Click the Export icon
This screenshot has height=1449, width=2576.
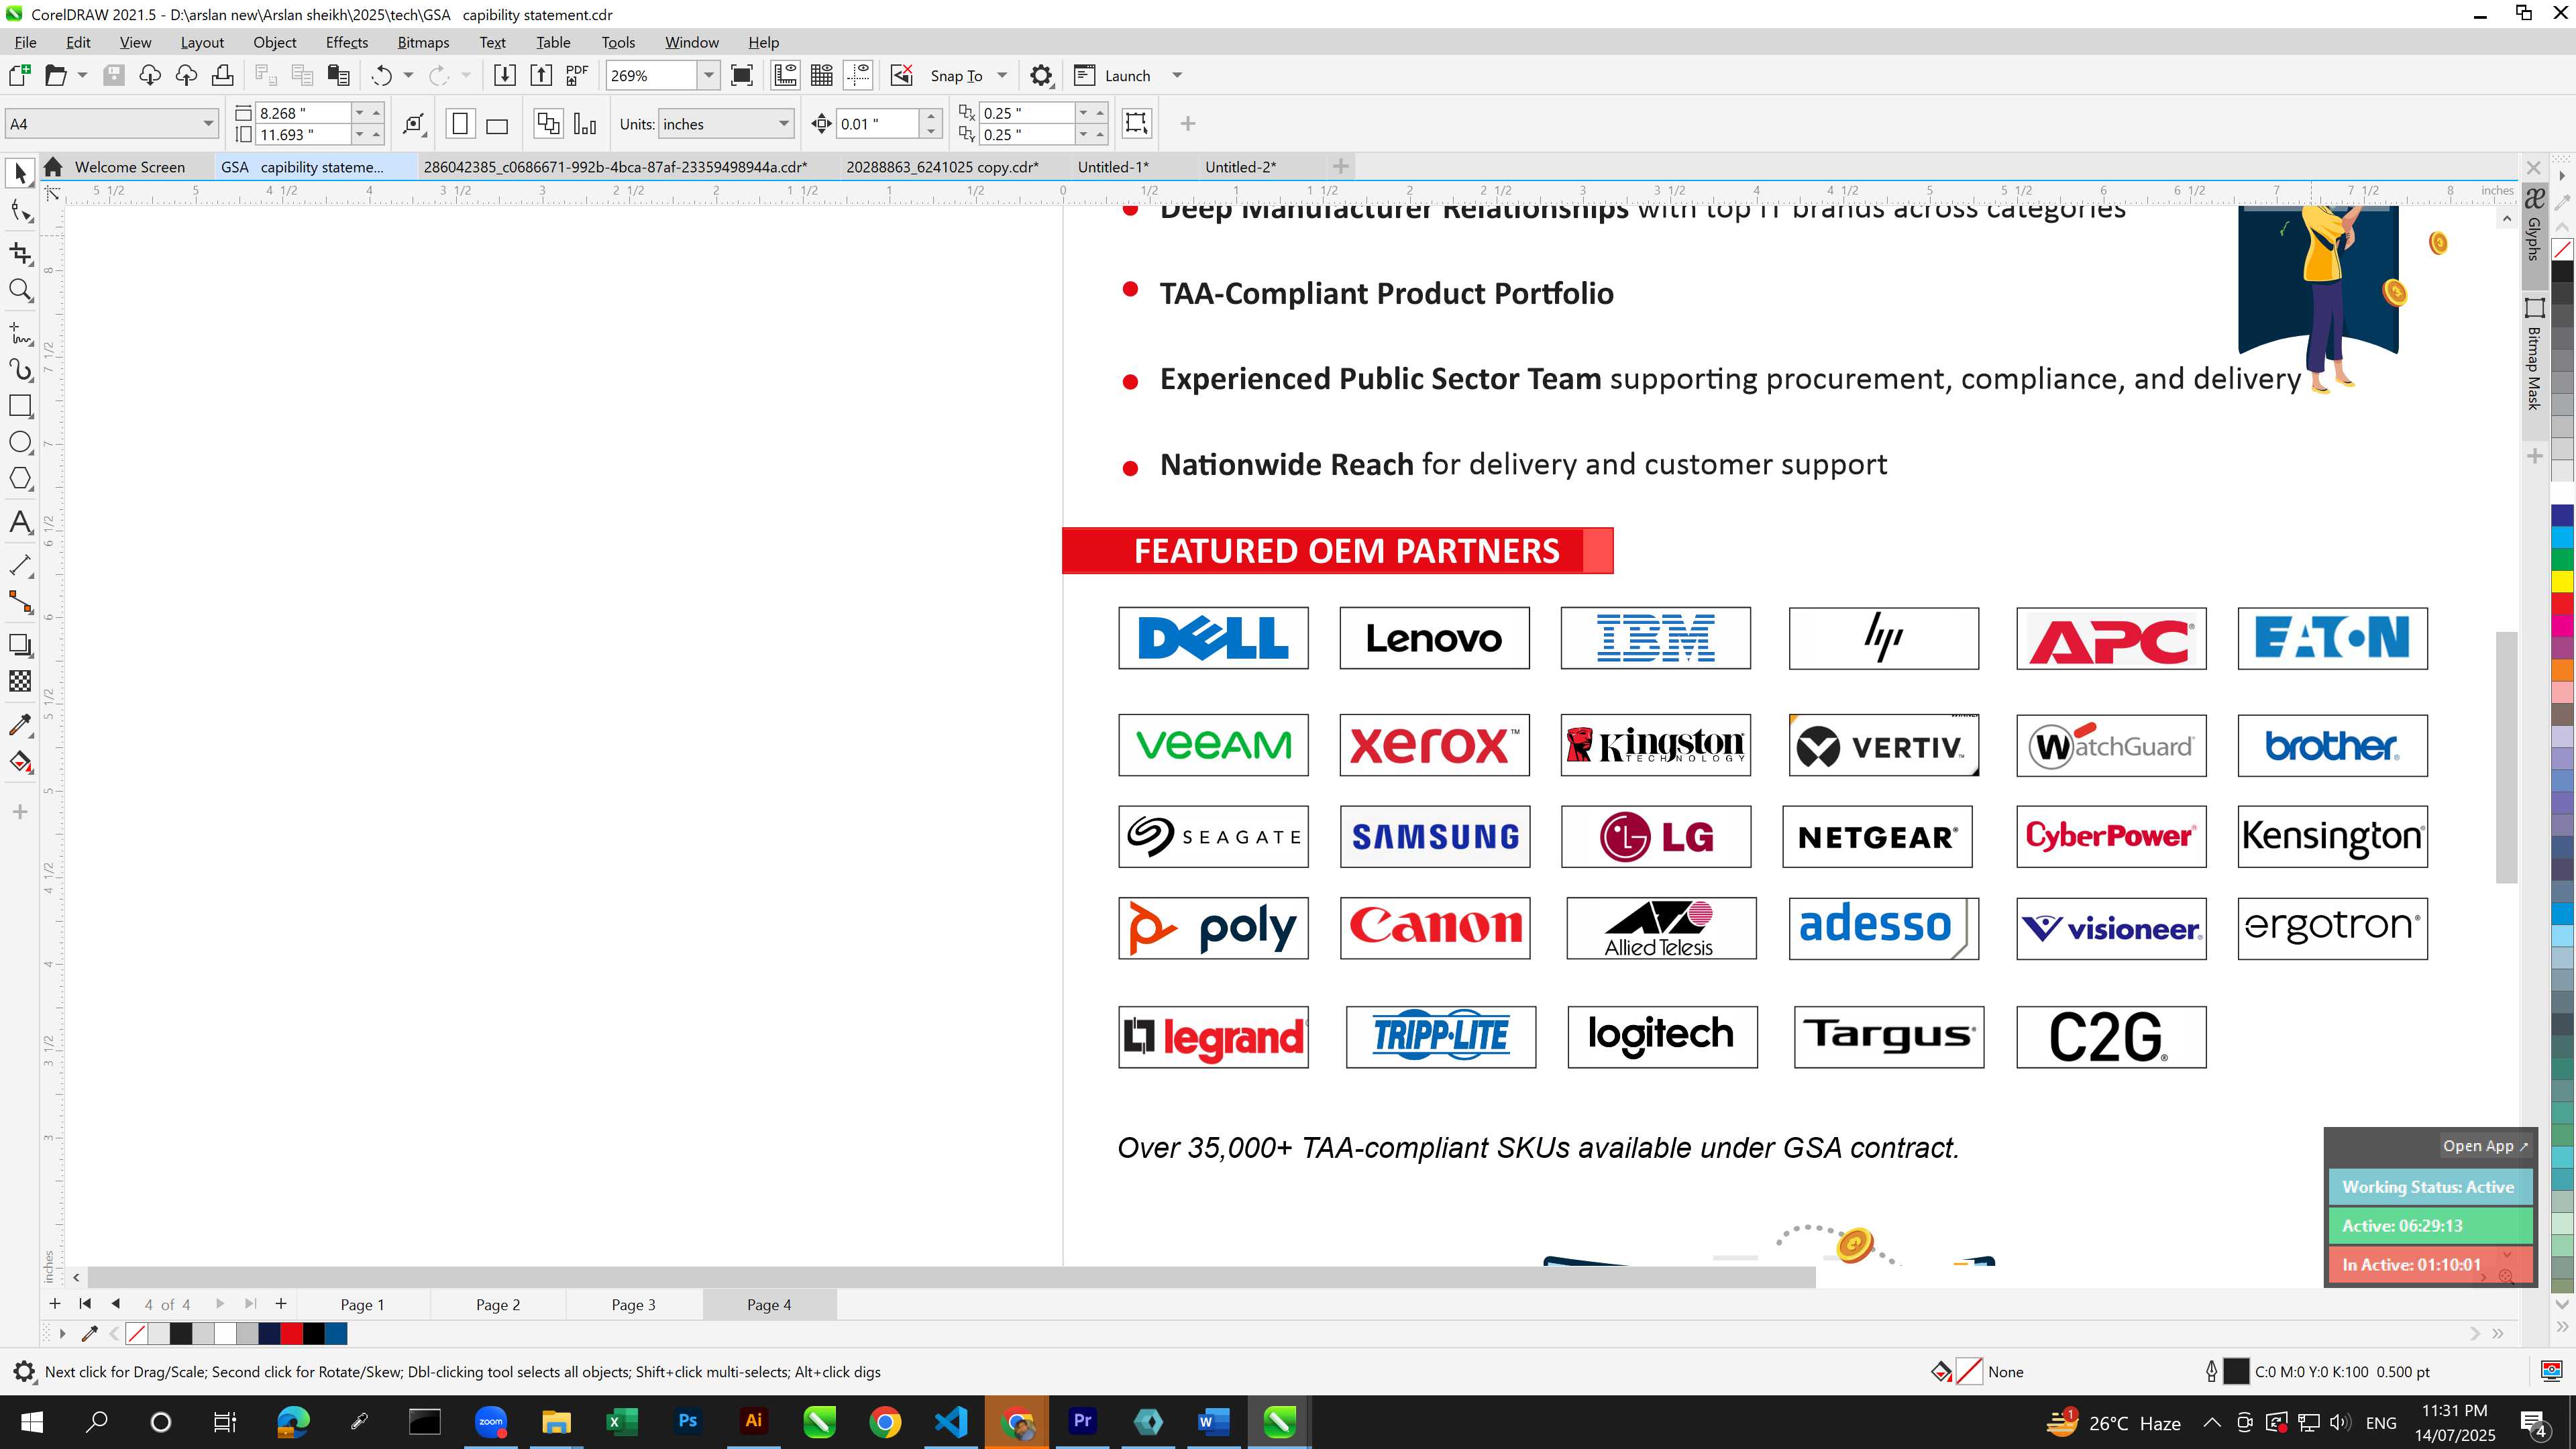click(541, 76)
